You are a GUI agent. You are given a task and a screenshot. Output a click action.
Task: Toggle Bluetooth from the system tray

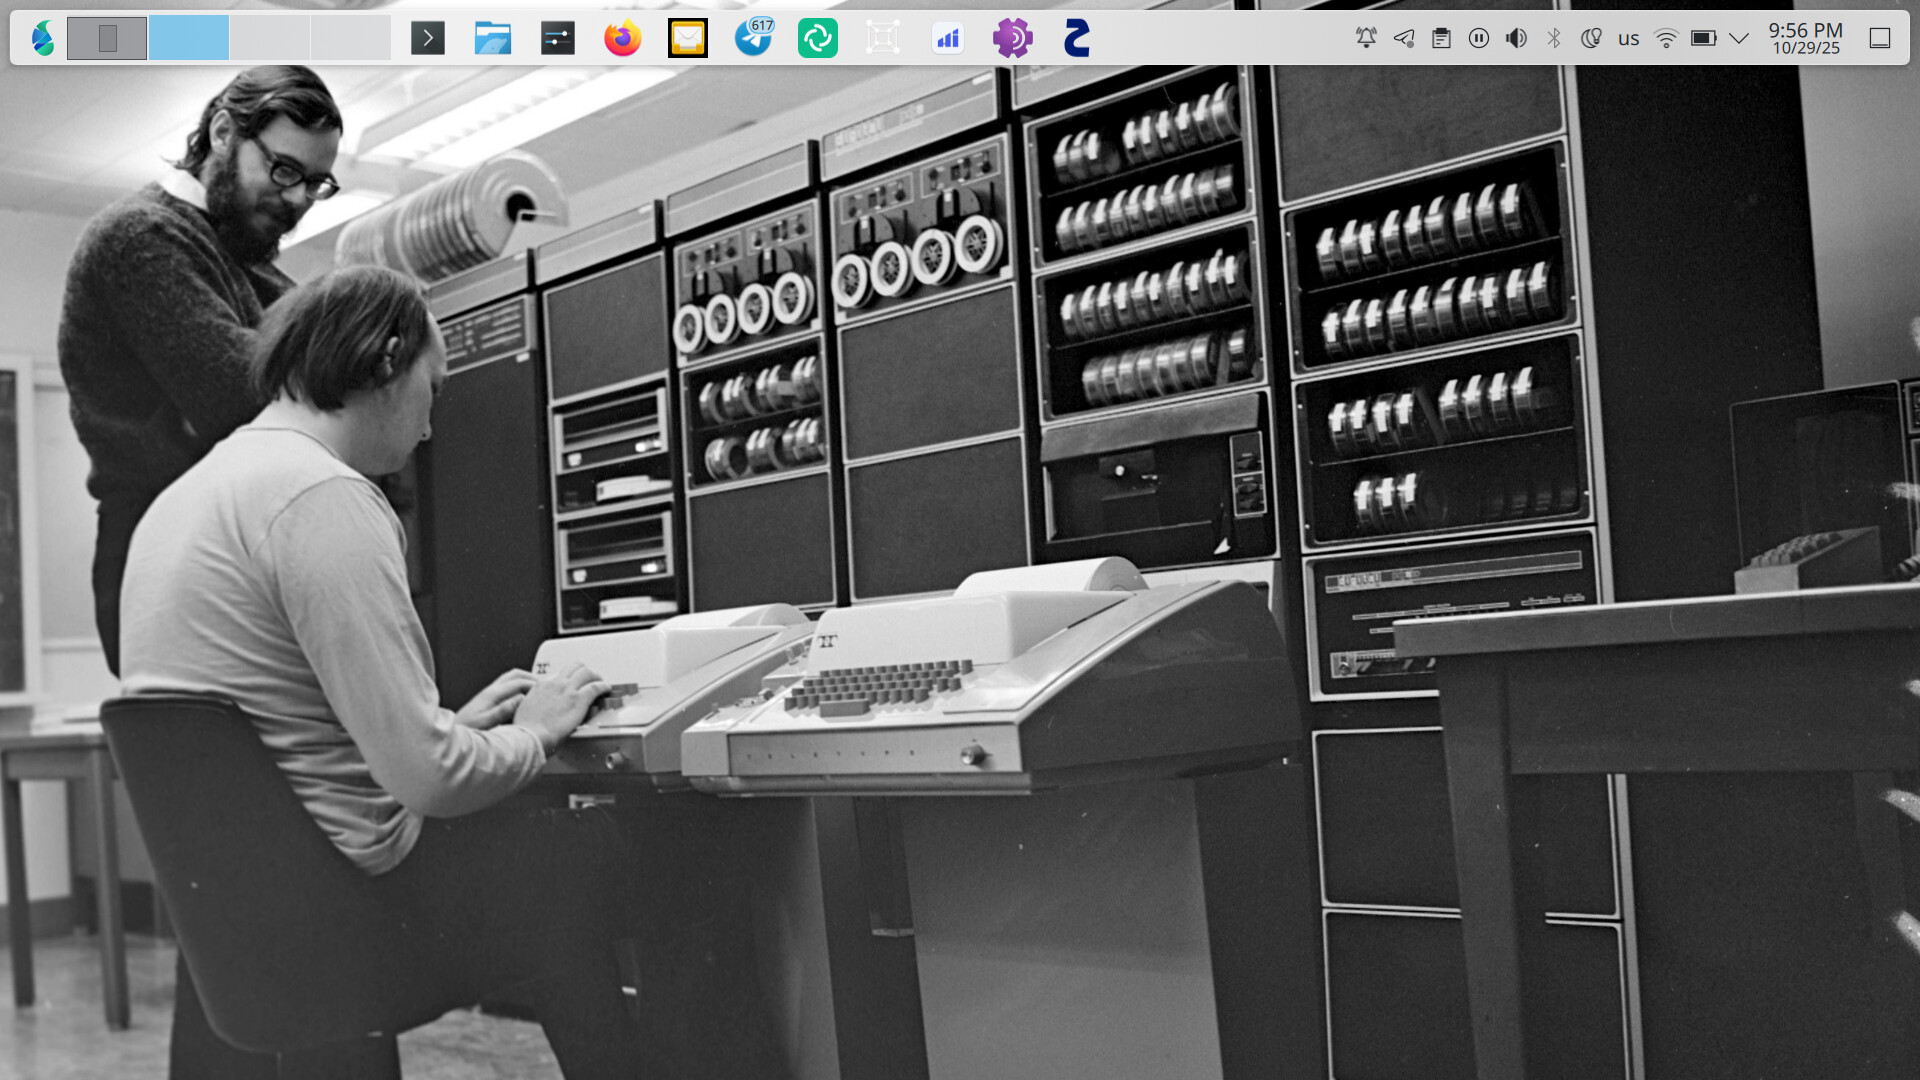tap(1554, 38)
